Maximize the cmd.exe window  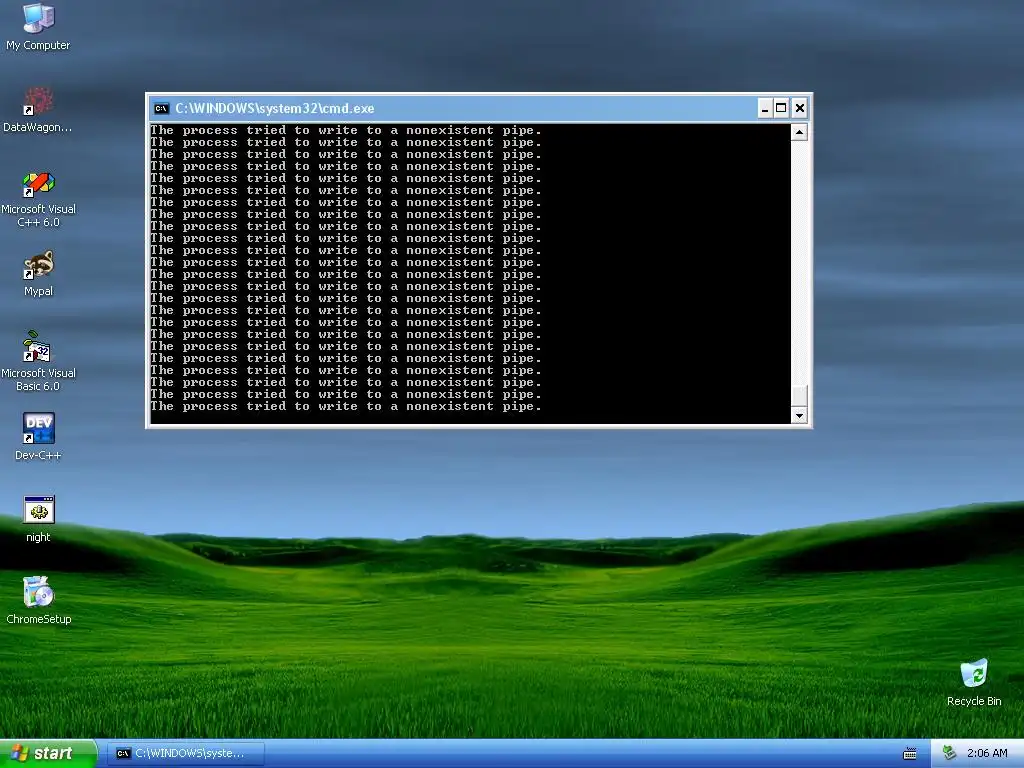click(781, 108)
